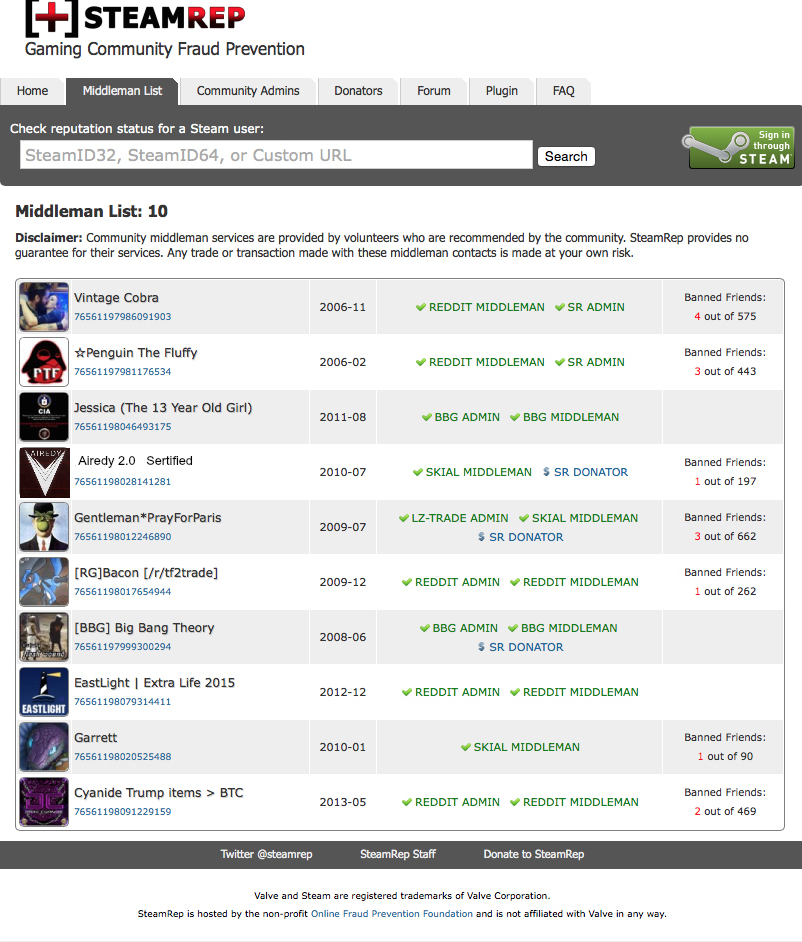Open Gentleman*PrayForParis profile name
The image size is (802, 942).
click(x=148, y=518)
